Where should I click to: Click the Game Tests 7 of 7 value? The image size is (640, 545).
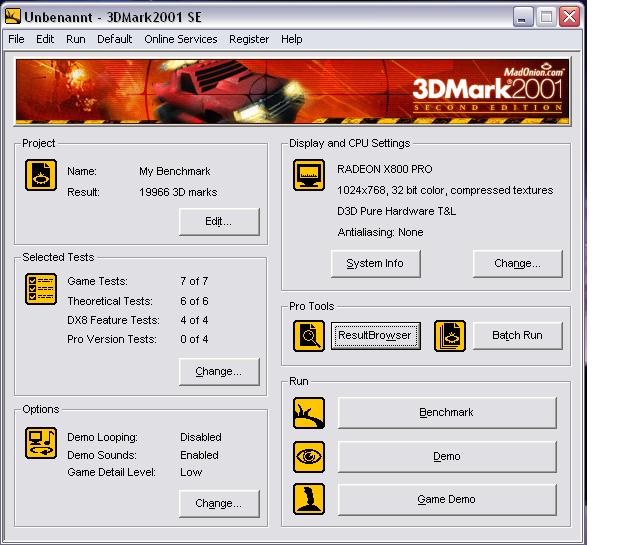coord(194,281)
